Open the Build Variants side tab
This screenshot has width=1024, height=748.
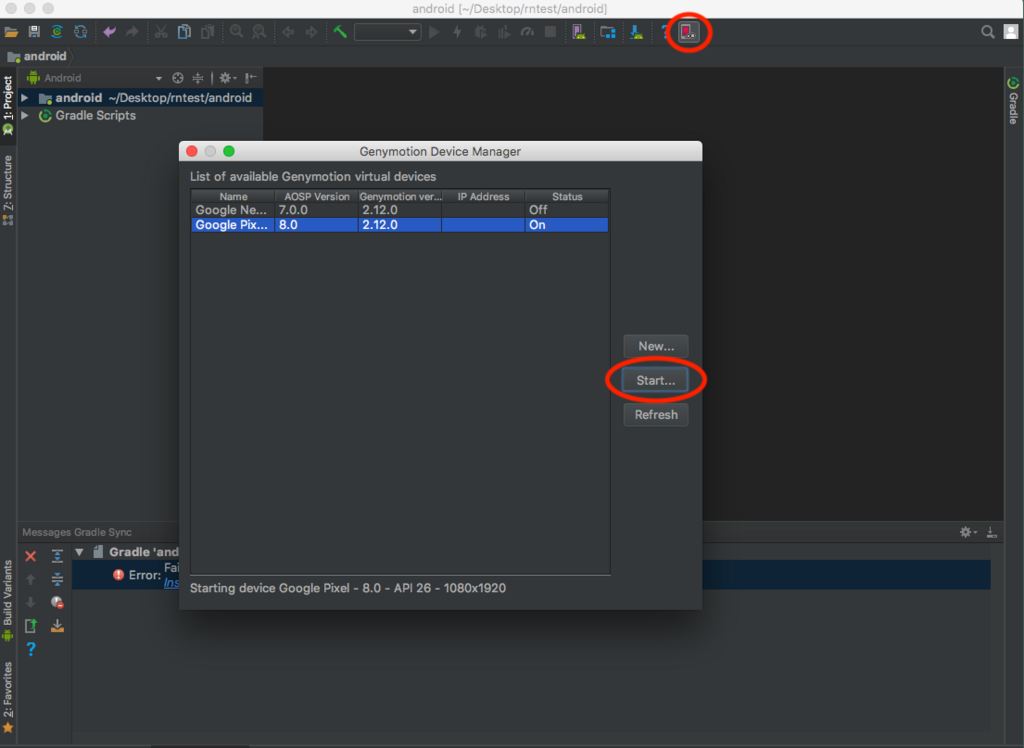point(8,600)
